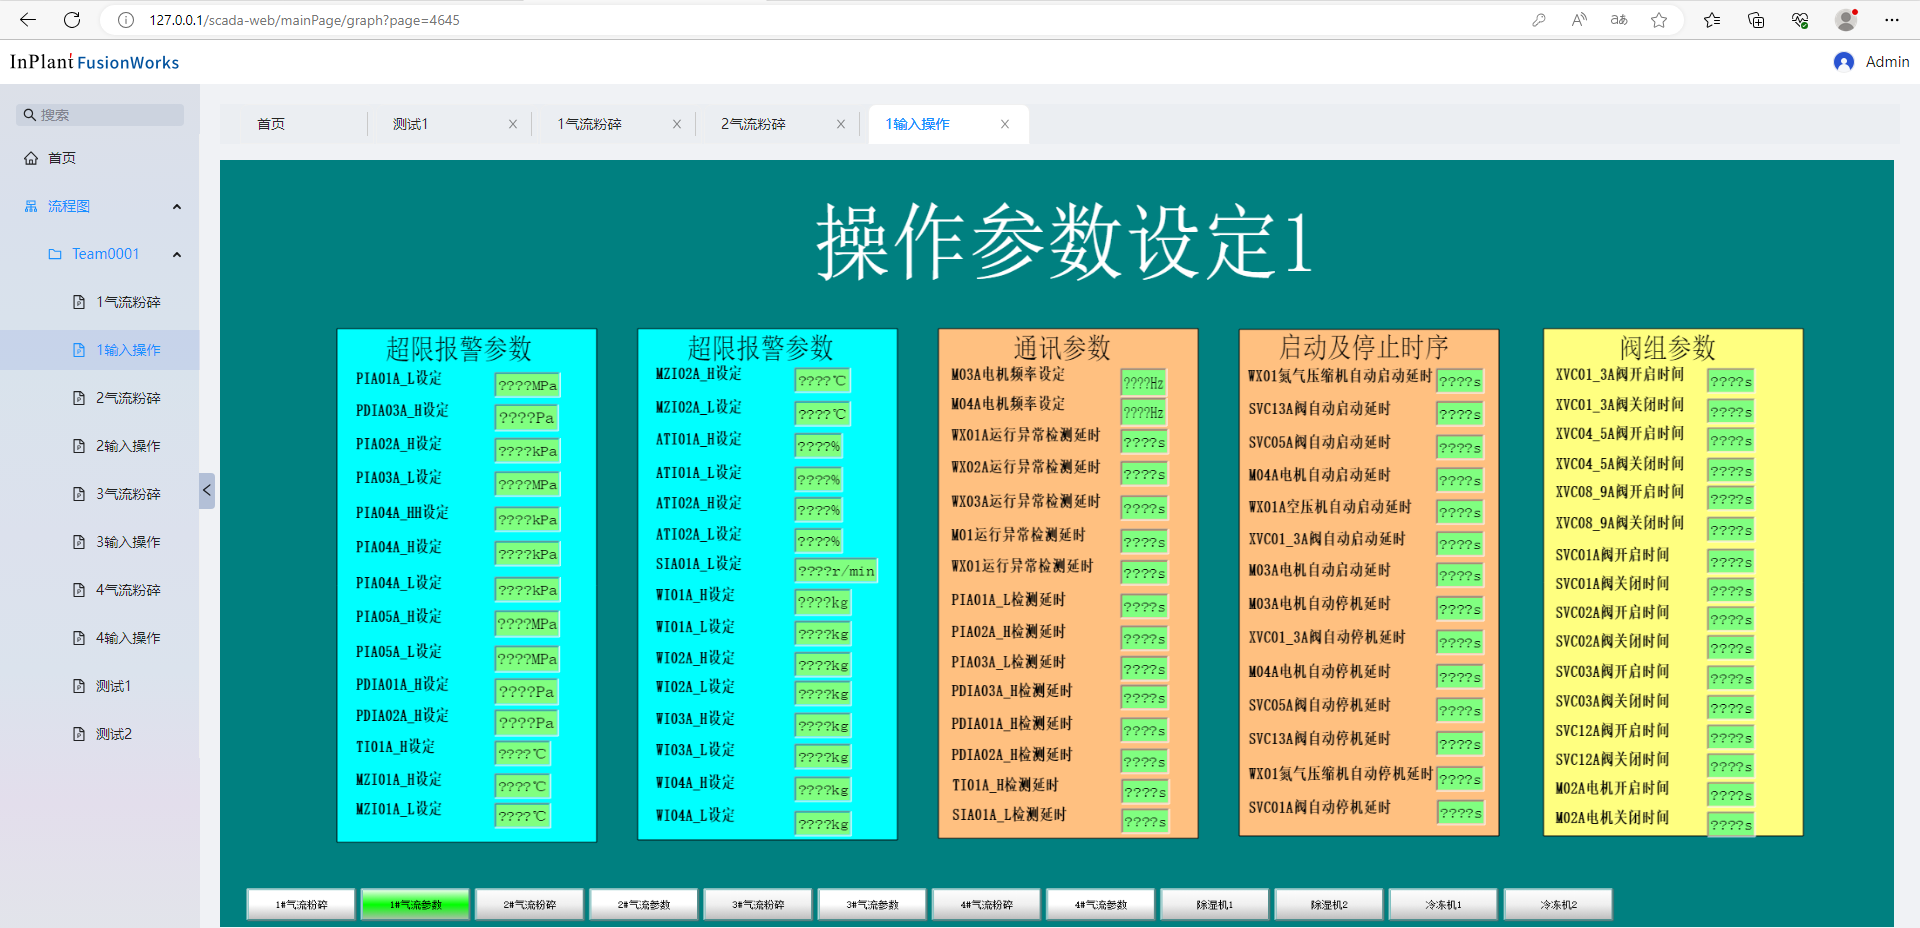Viewport: 1920px width, 928px height.
Task: Click the PIA01A_L设定 value field
Action: pyautogui.click(x=527, y=386)
